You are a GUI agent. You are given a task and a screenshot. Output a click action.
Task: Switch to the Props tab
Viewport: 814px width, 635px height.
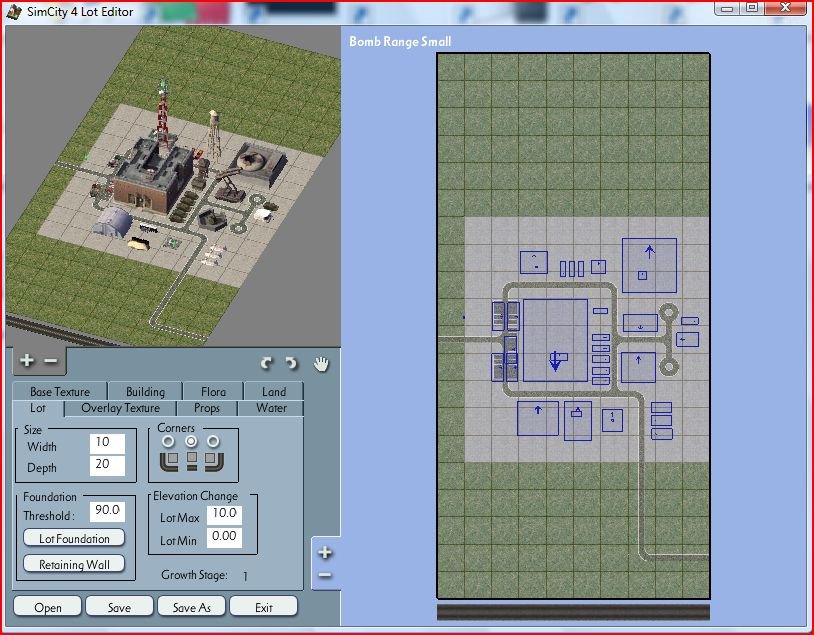[x=207, y=408]
